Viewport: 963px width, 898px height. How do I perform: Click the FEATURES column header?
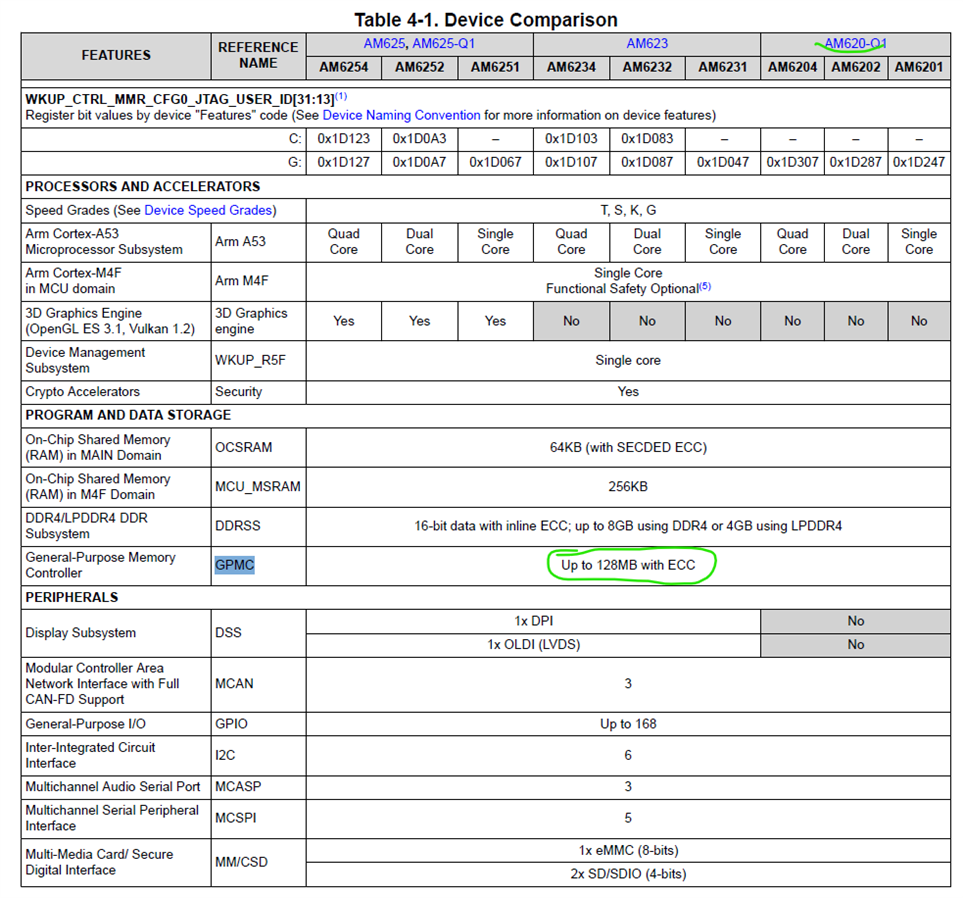[x=116, y=55]
